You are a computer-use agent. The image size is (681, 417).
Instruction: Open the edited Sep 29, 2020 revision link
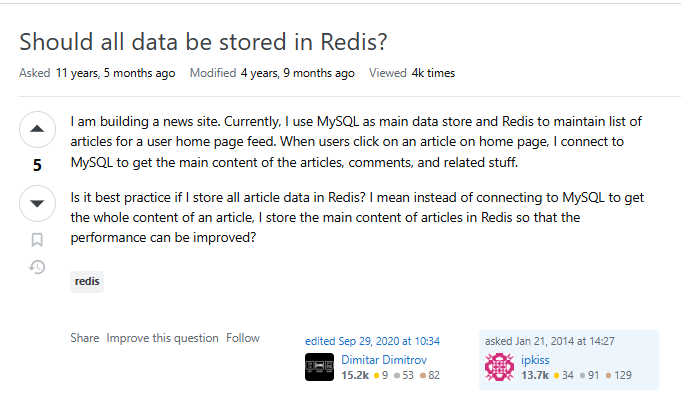(372, 341)
